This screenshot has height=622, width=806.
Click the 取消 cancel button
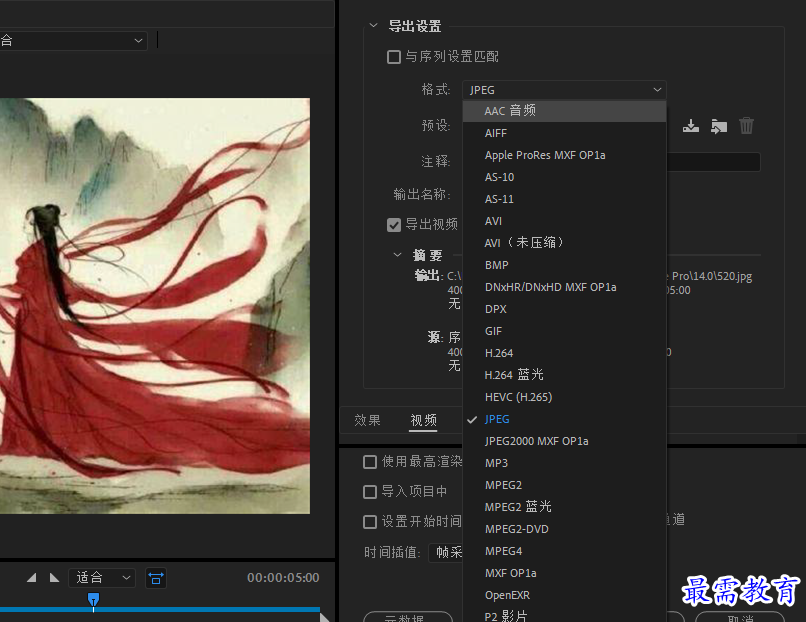point(740,617)
